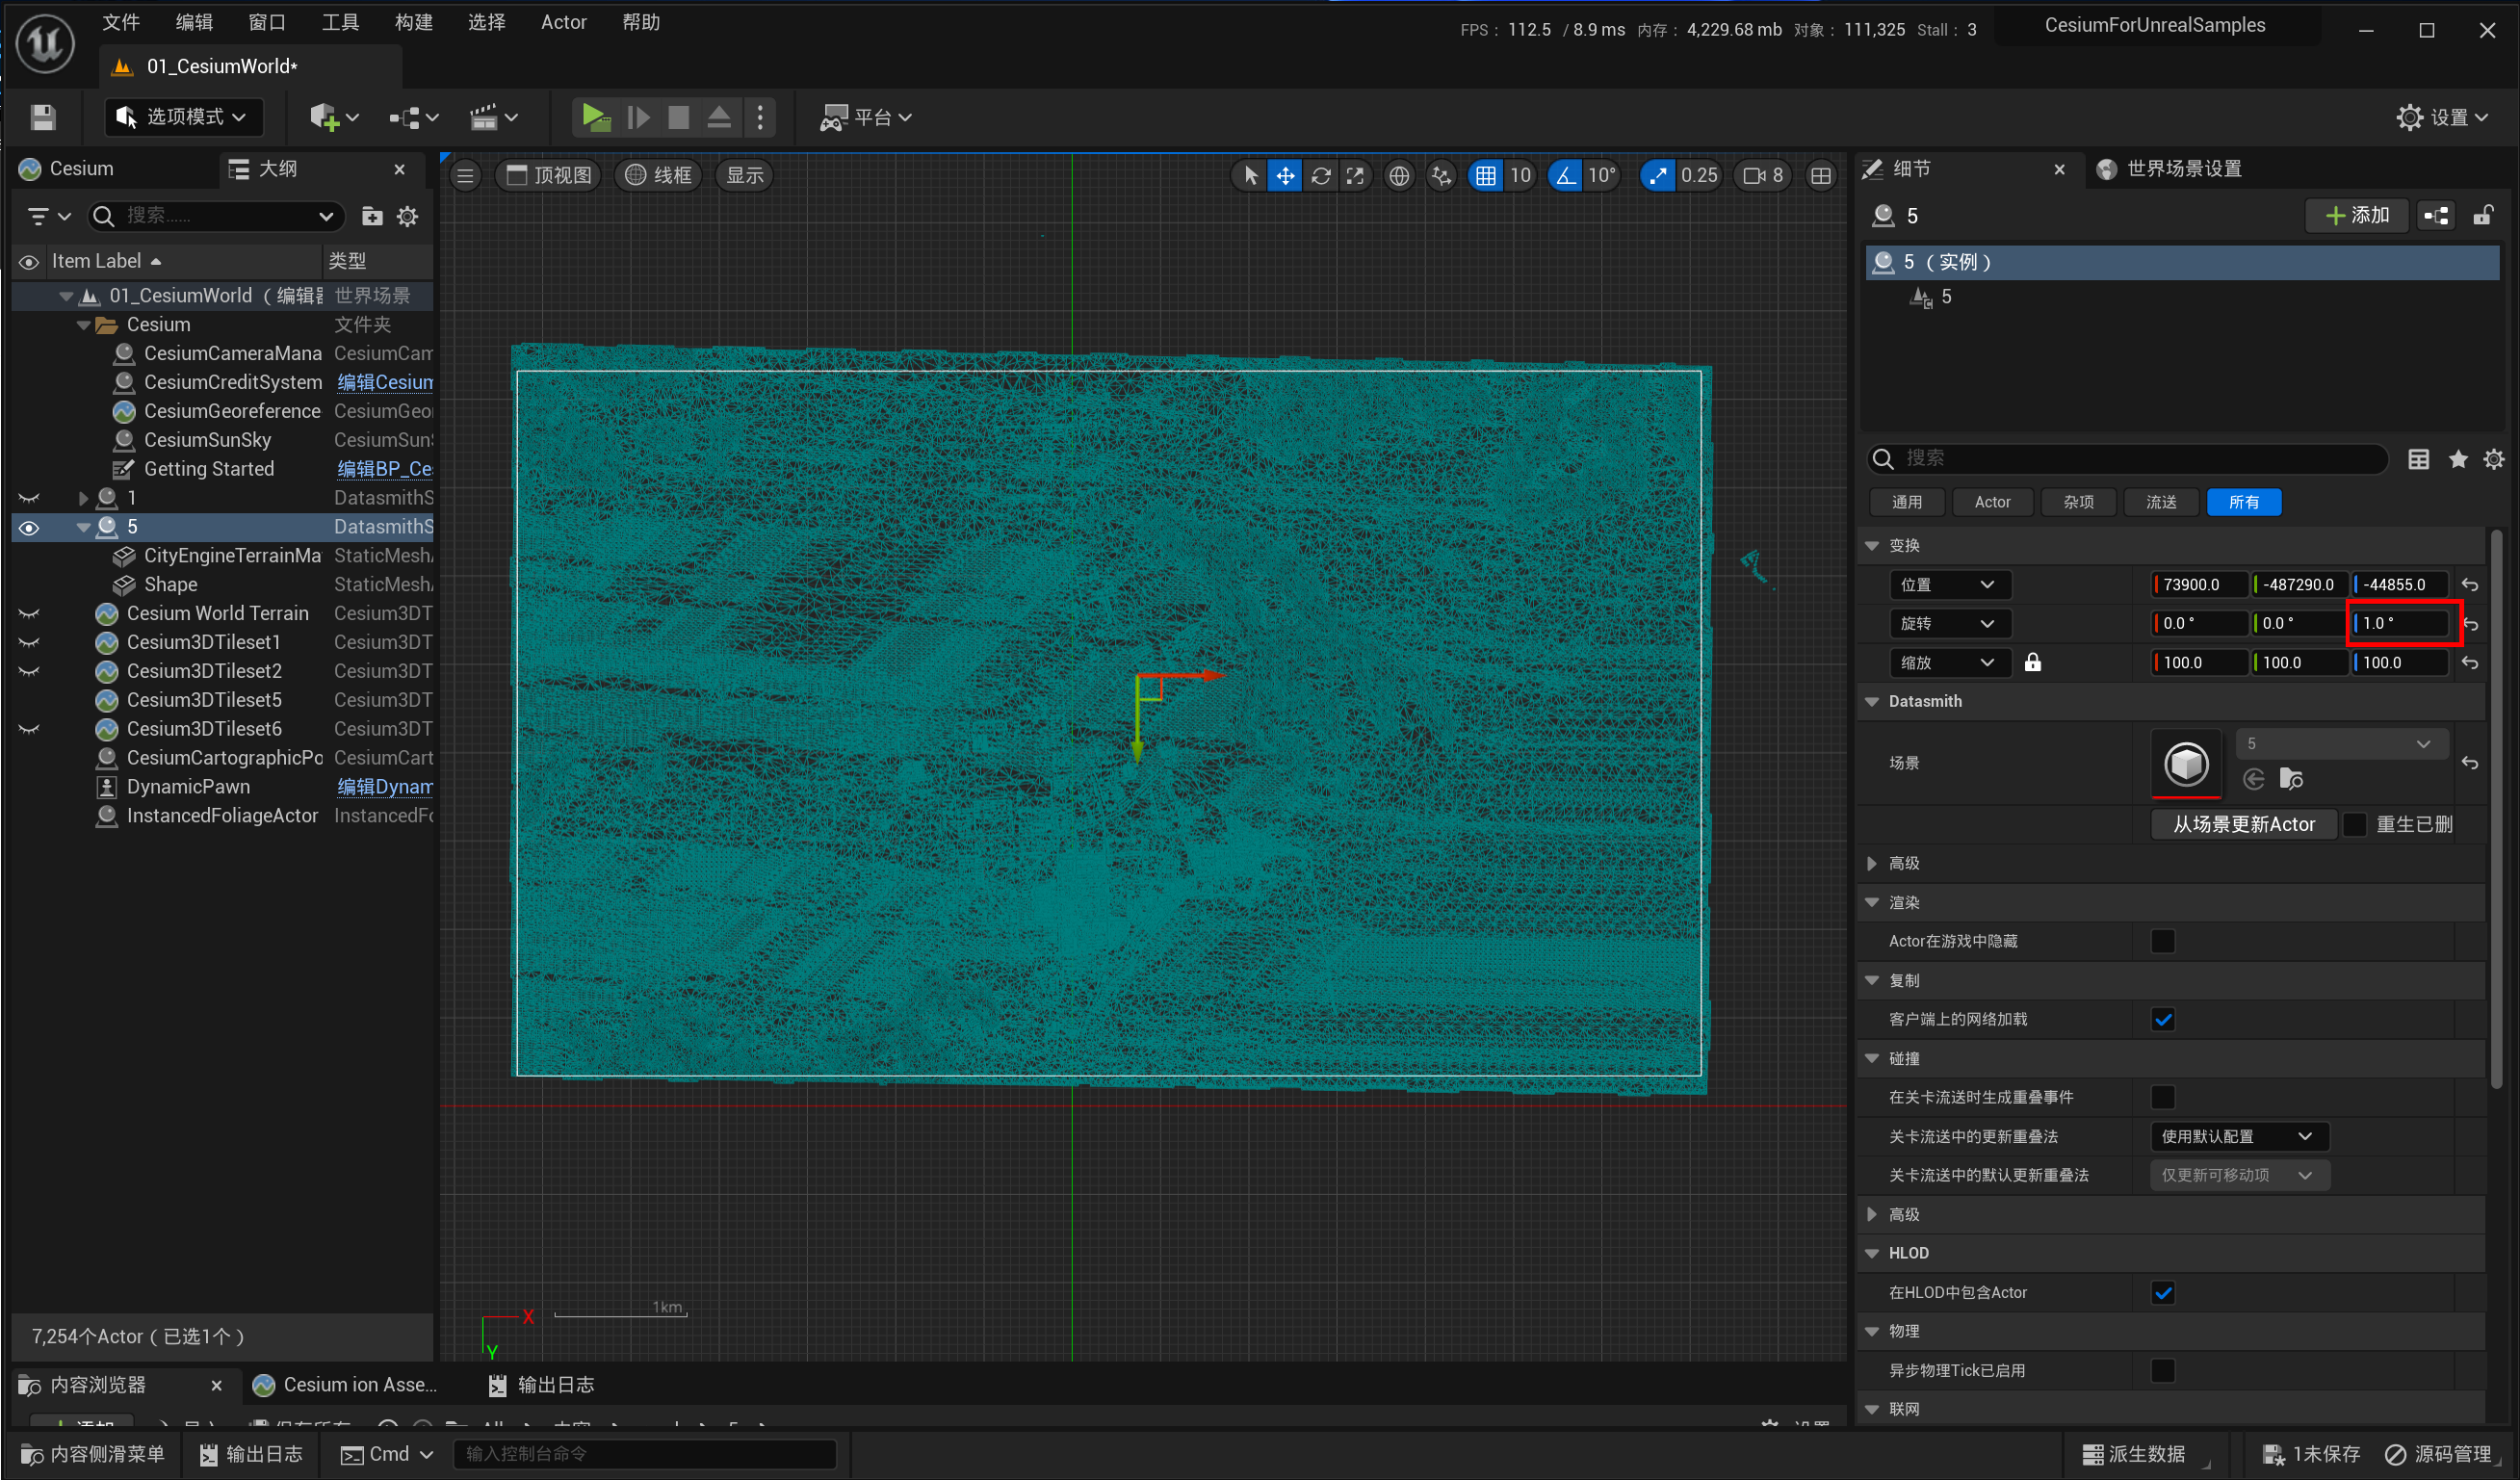
Task: Select the rotate tool in viewport
Action: click(1320, 176)
